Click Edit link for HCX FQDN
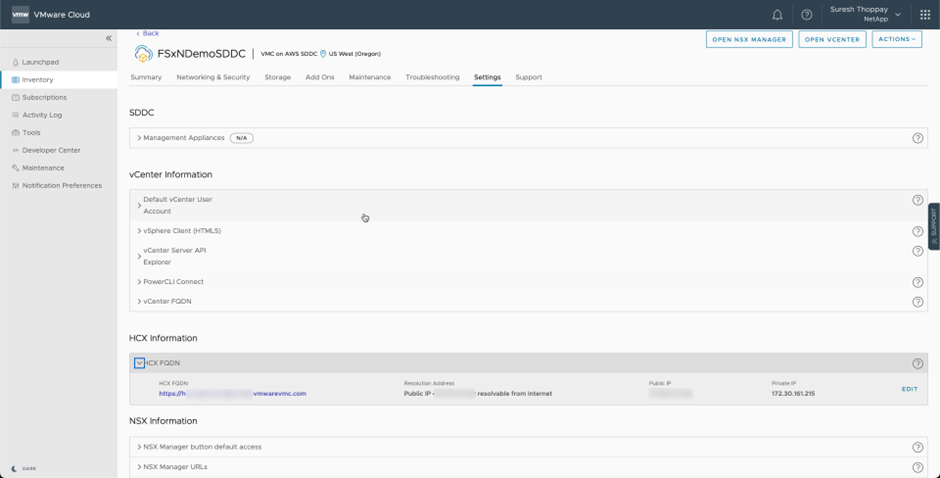Screen dimensions: 940x478 click(909, 389)
